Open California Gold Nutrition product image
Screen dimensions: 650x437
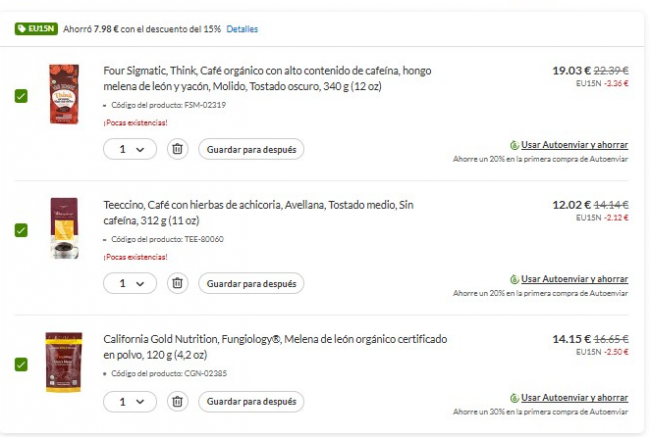pos(64,362)
